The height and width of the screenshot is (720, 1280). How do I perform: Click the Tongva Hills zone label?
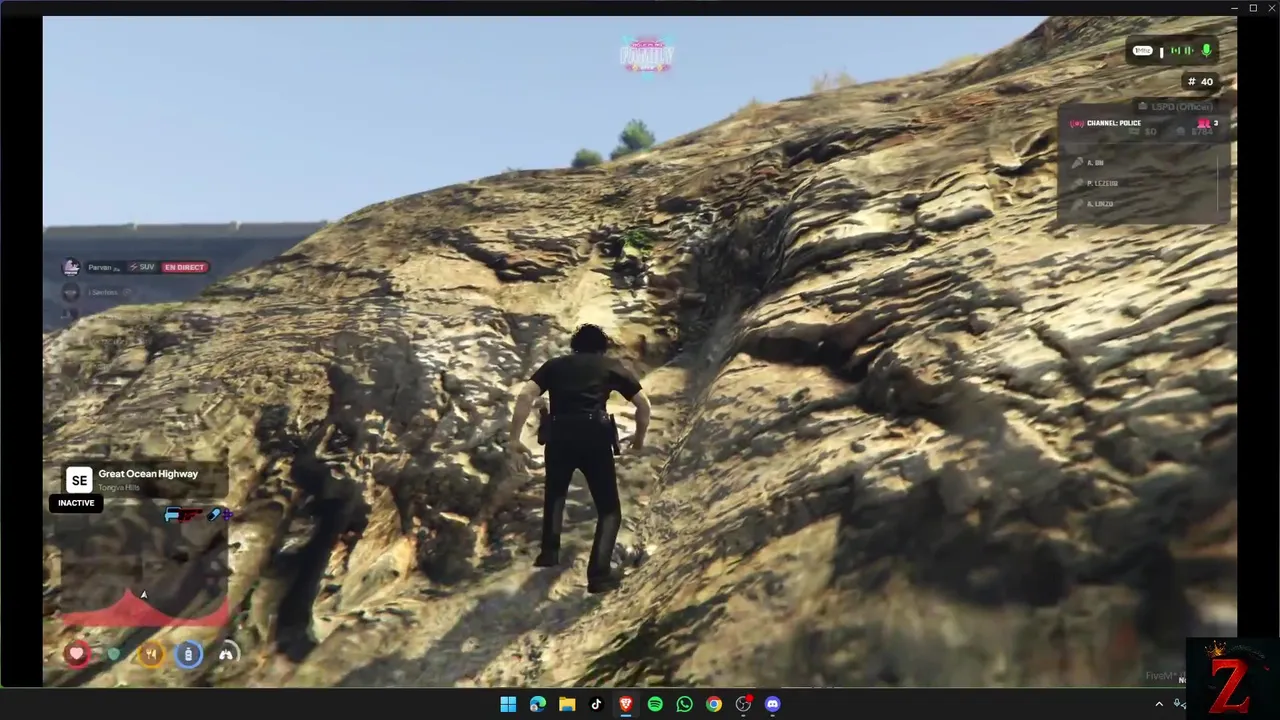click(119, 488)
